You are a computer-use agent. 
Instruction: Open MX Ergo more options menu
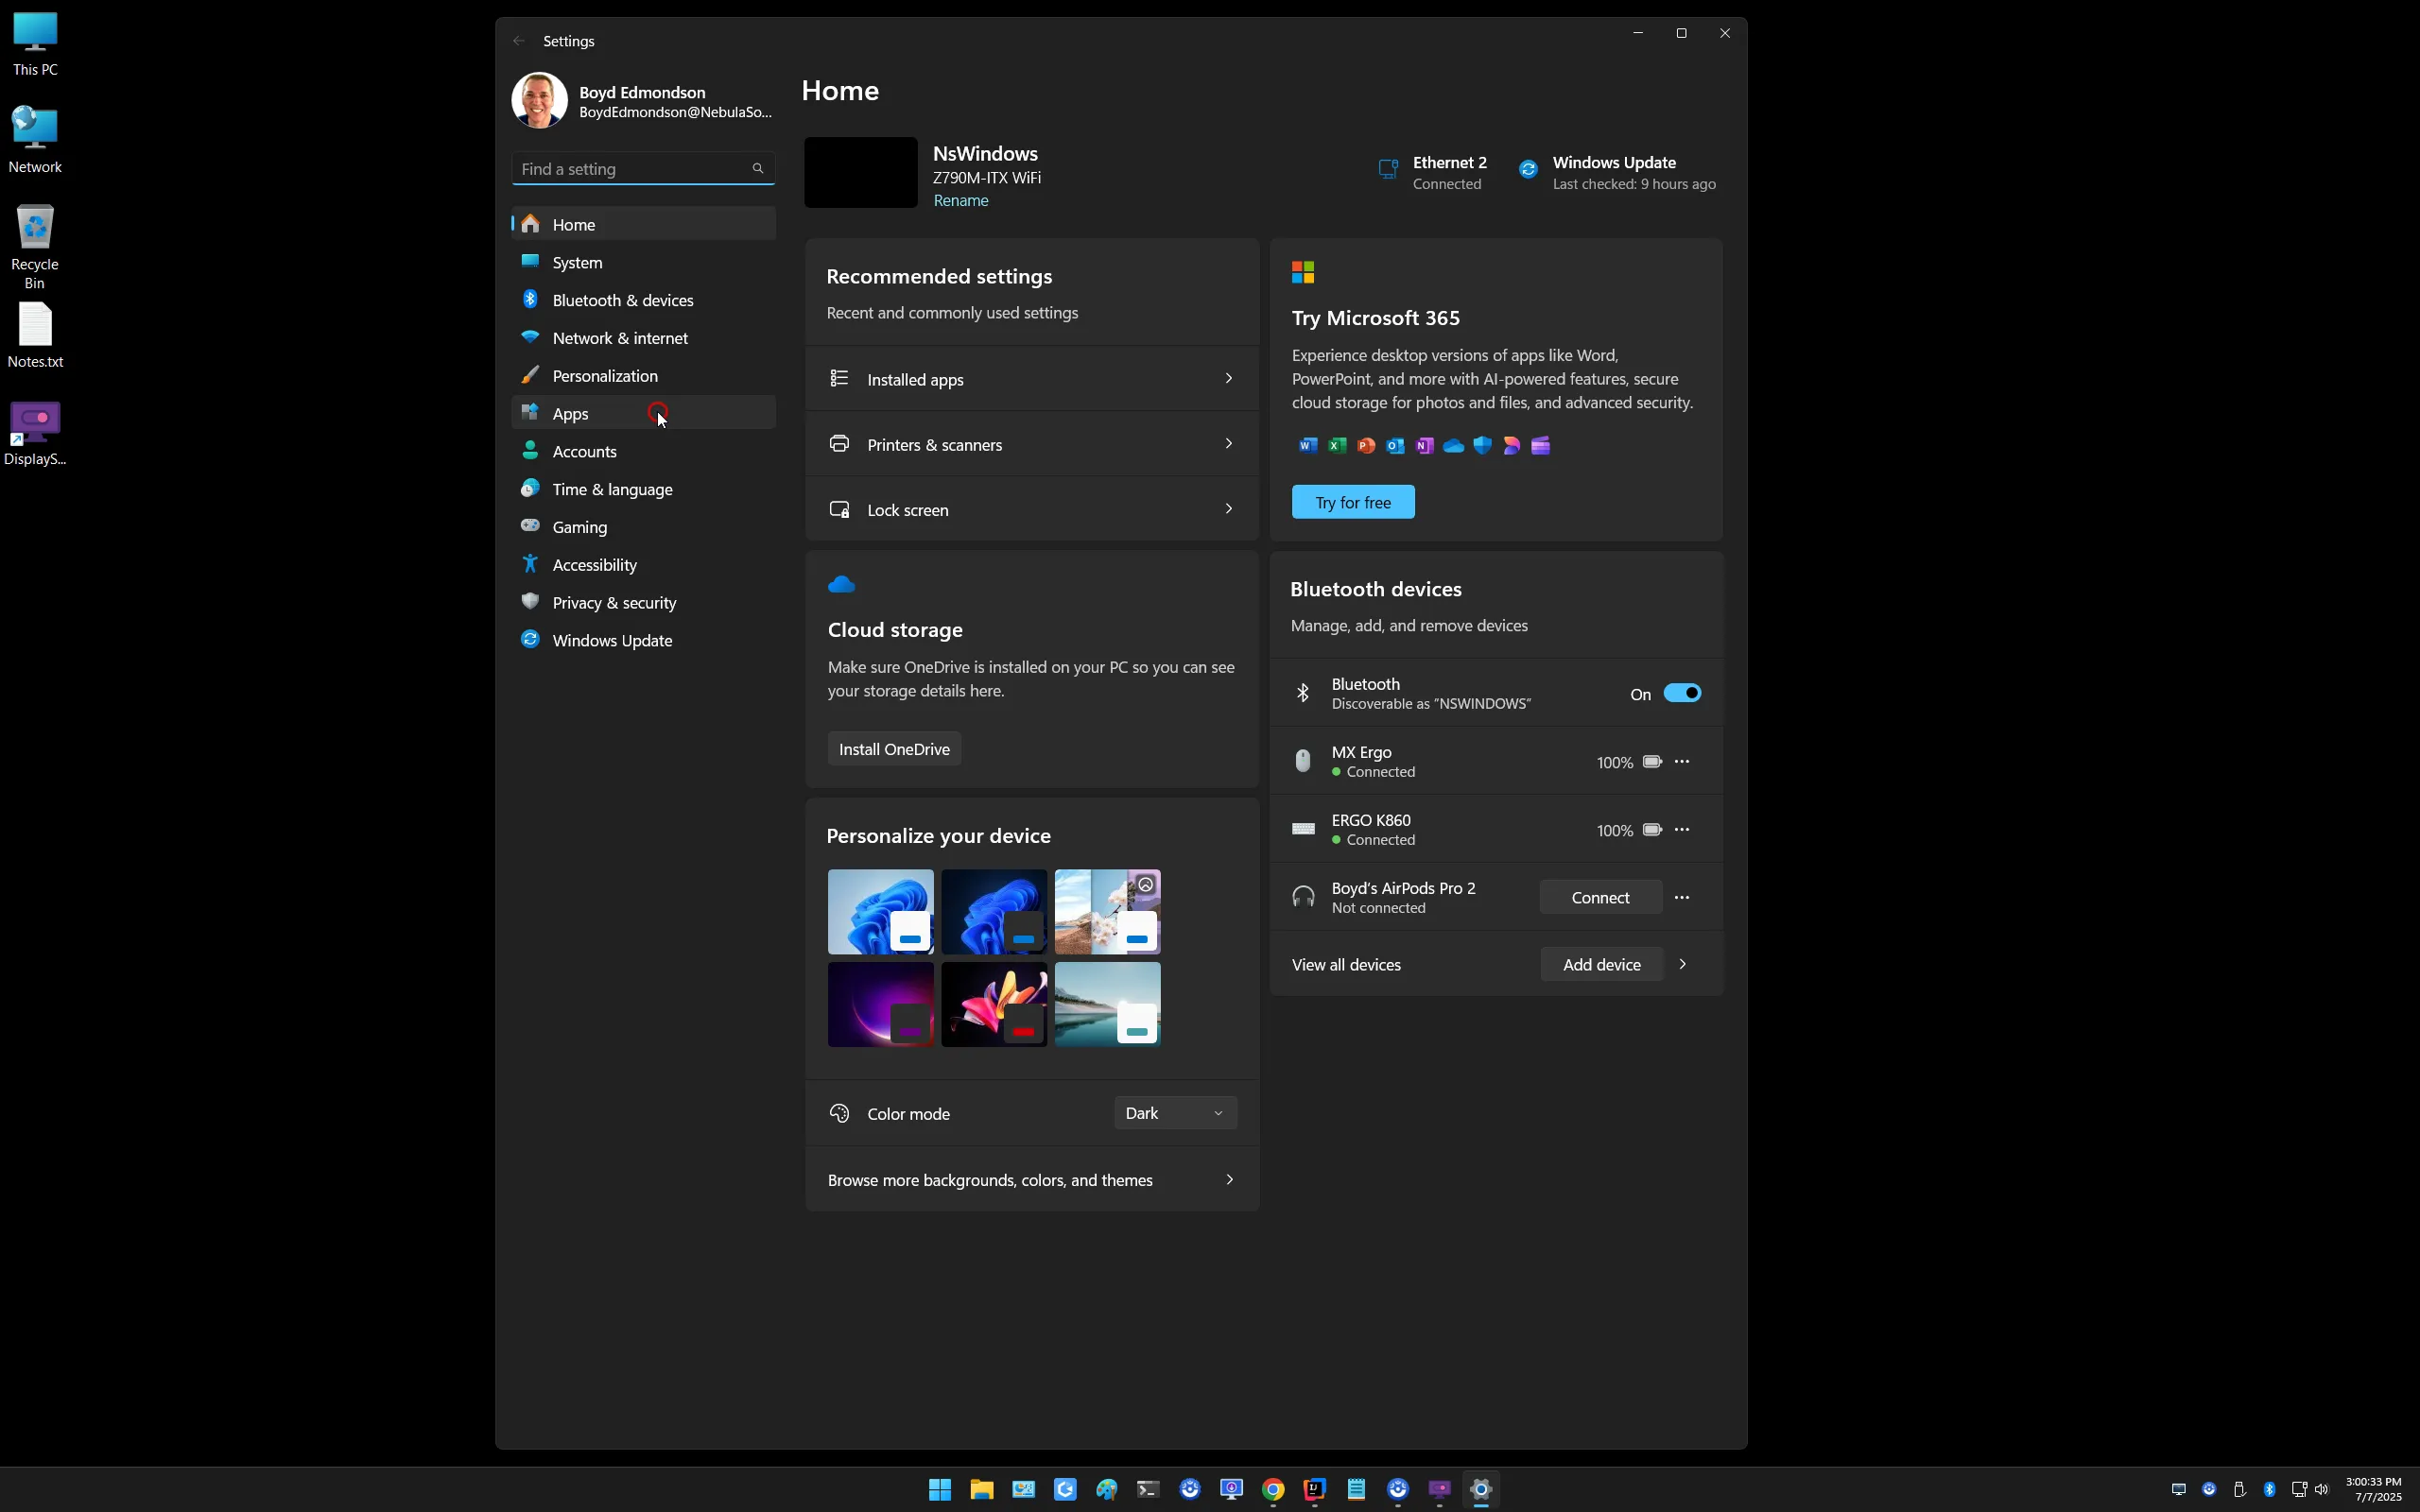click(1681, 761)
